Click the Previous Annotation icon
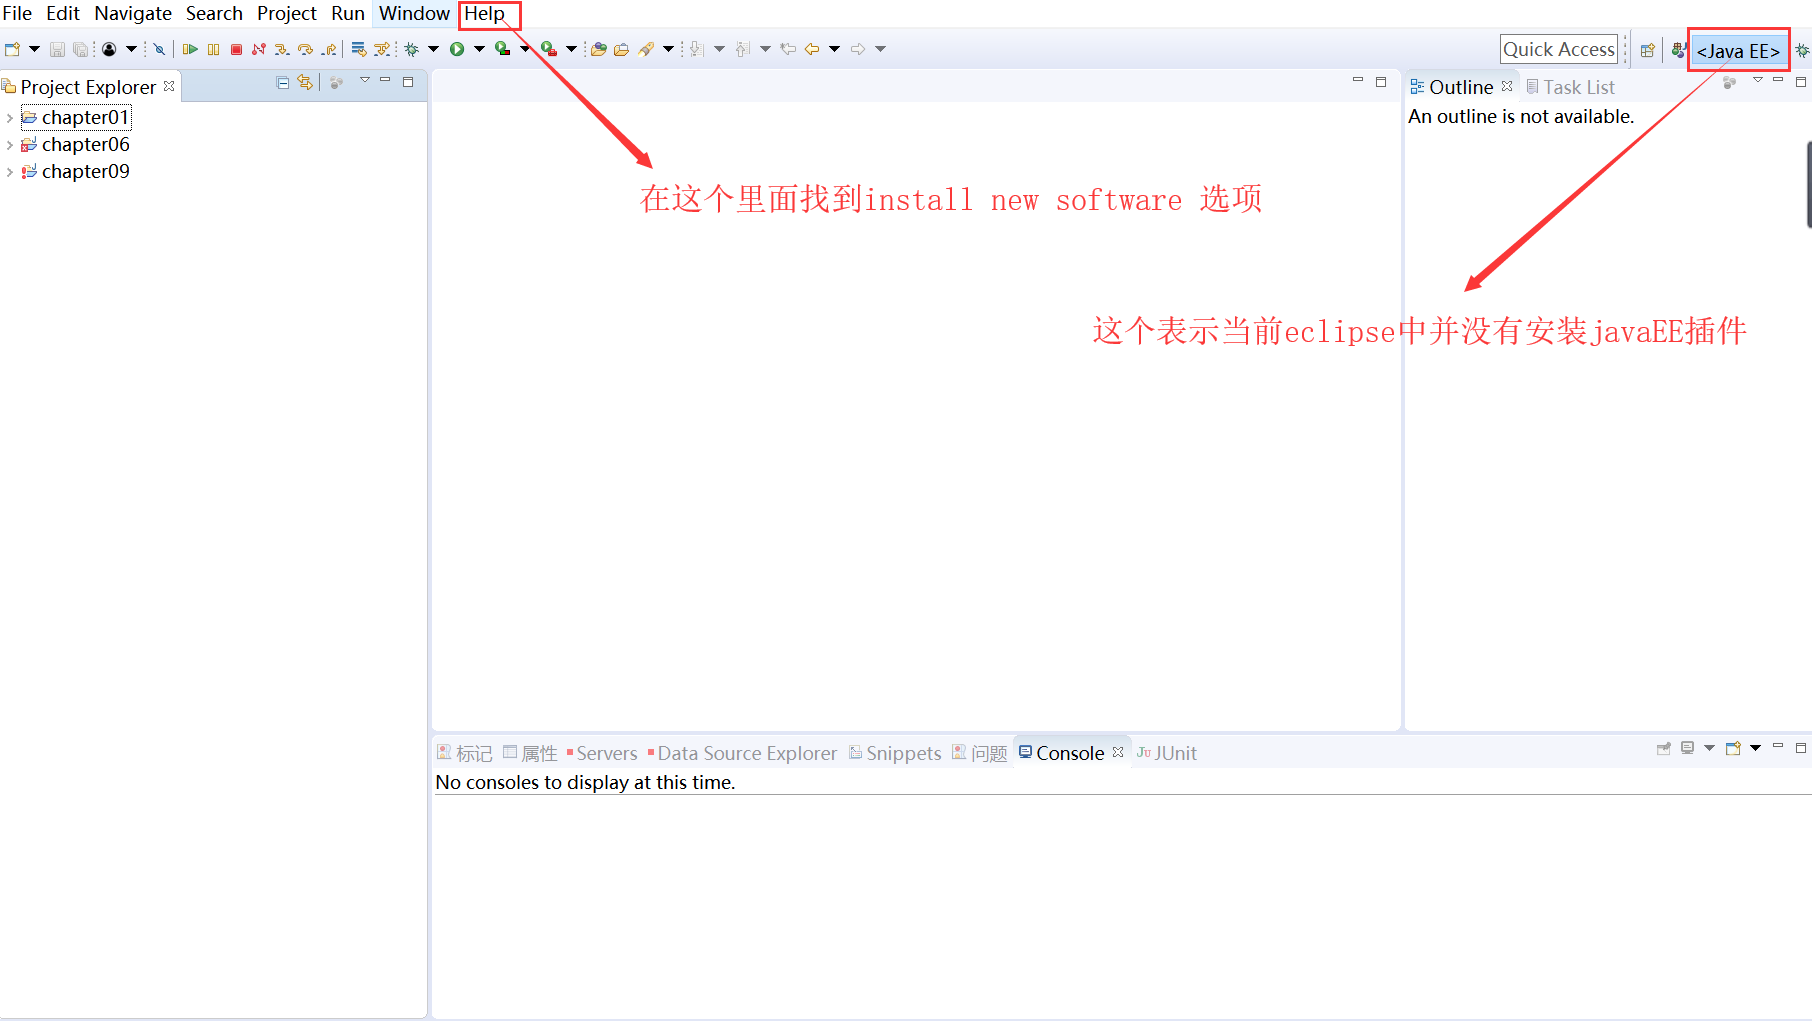Viewport: 1812px width, 1021px height. (742, 49)
